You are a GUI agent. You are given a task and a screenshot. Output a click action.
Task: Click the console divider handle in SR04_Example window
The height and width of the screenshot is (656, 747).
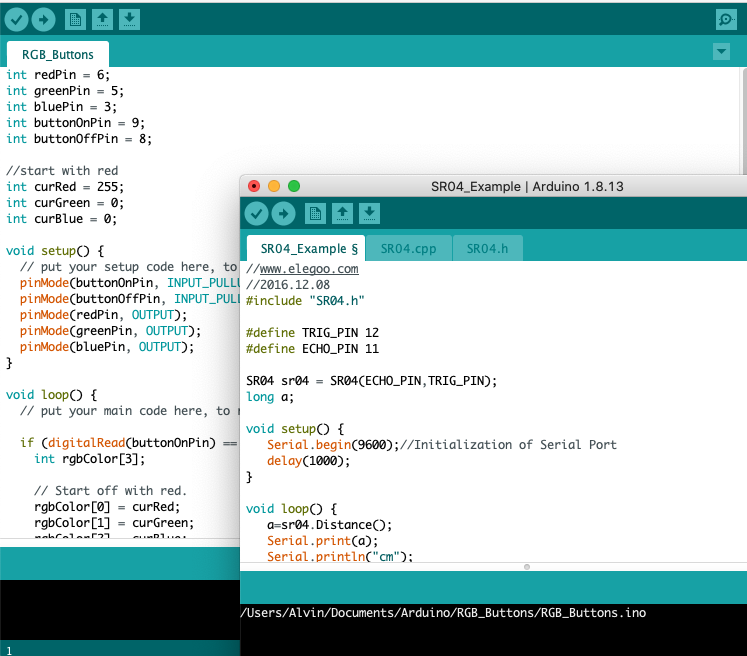pyautogui.click(x=526, y=567)
